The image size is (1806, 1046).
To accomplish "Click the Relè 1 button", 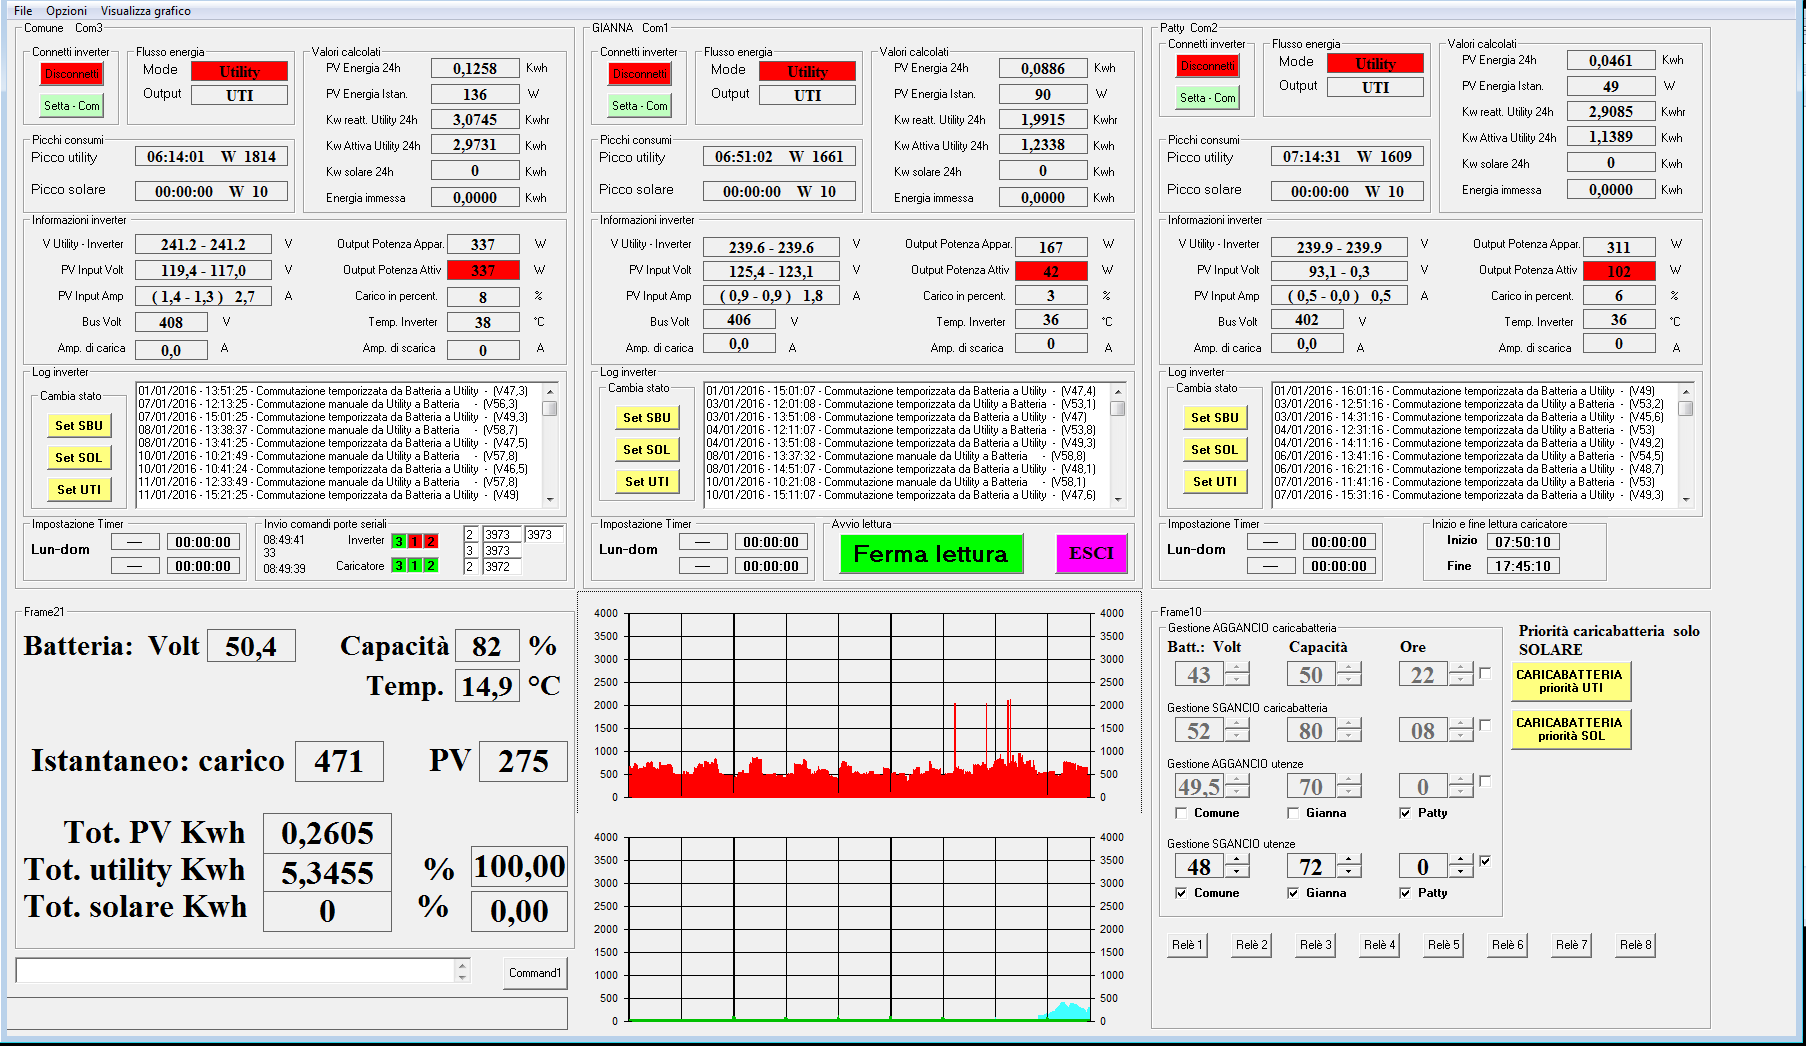I will [x=1187, y=945].
